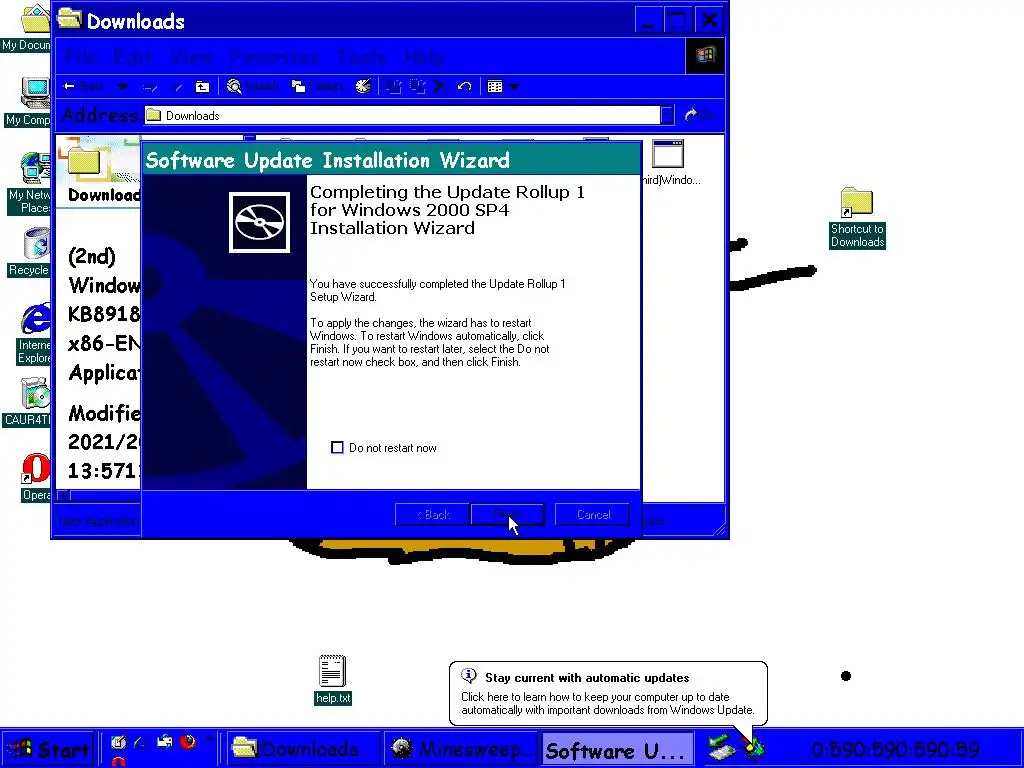Click the Downloads window title bar
The image size is (1024, 768).
coord(345,20)
